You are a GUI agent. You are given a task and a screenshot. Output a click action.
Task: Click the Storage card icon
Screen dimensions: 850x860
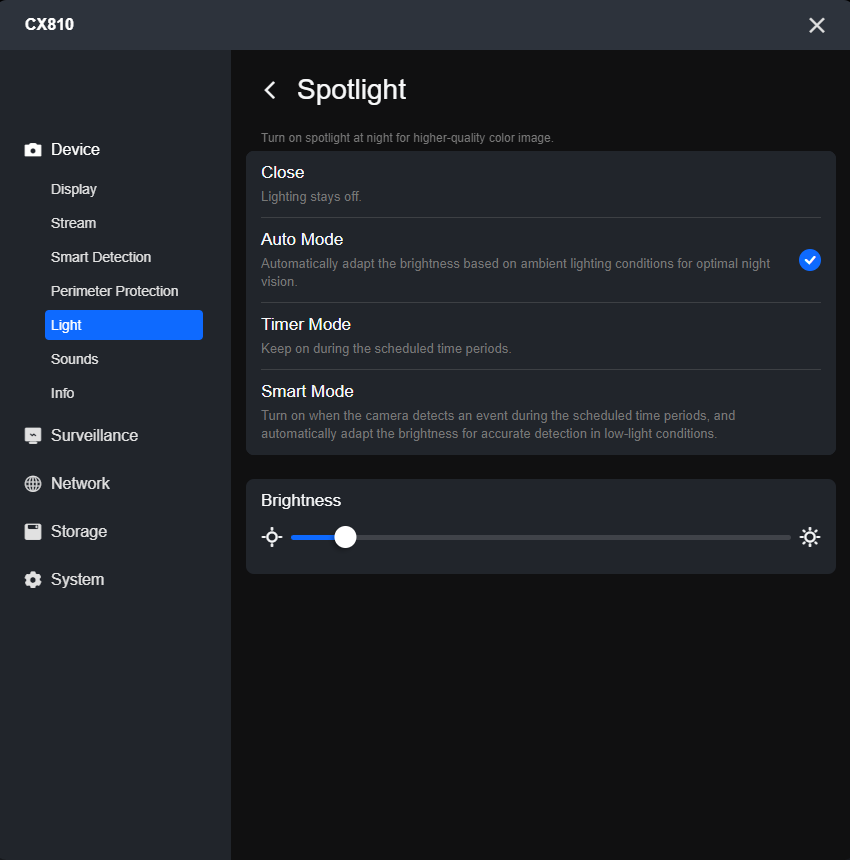pyautogui.click(x=33, y=531)
